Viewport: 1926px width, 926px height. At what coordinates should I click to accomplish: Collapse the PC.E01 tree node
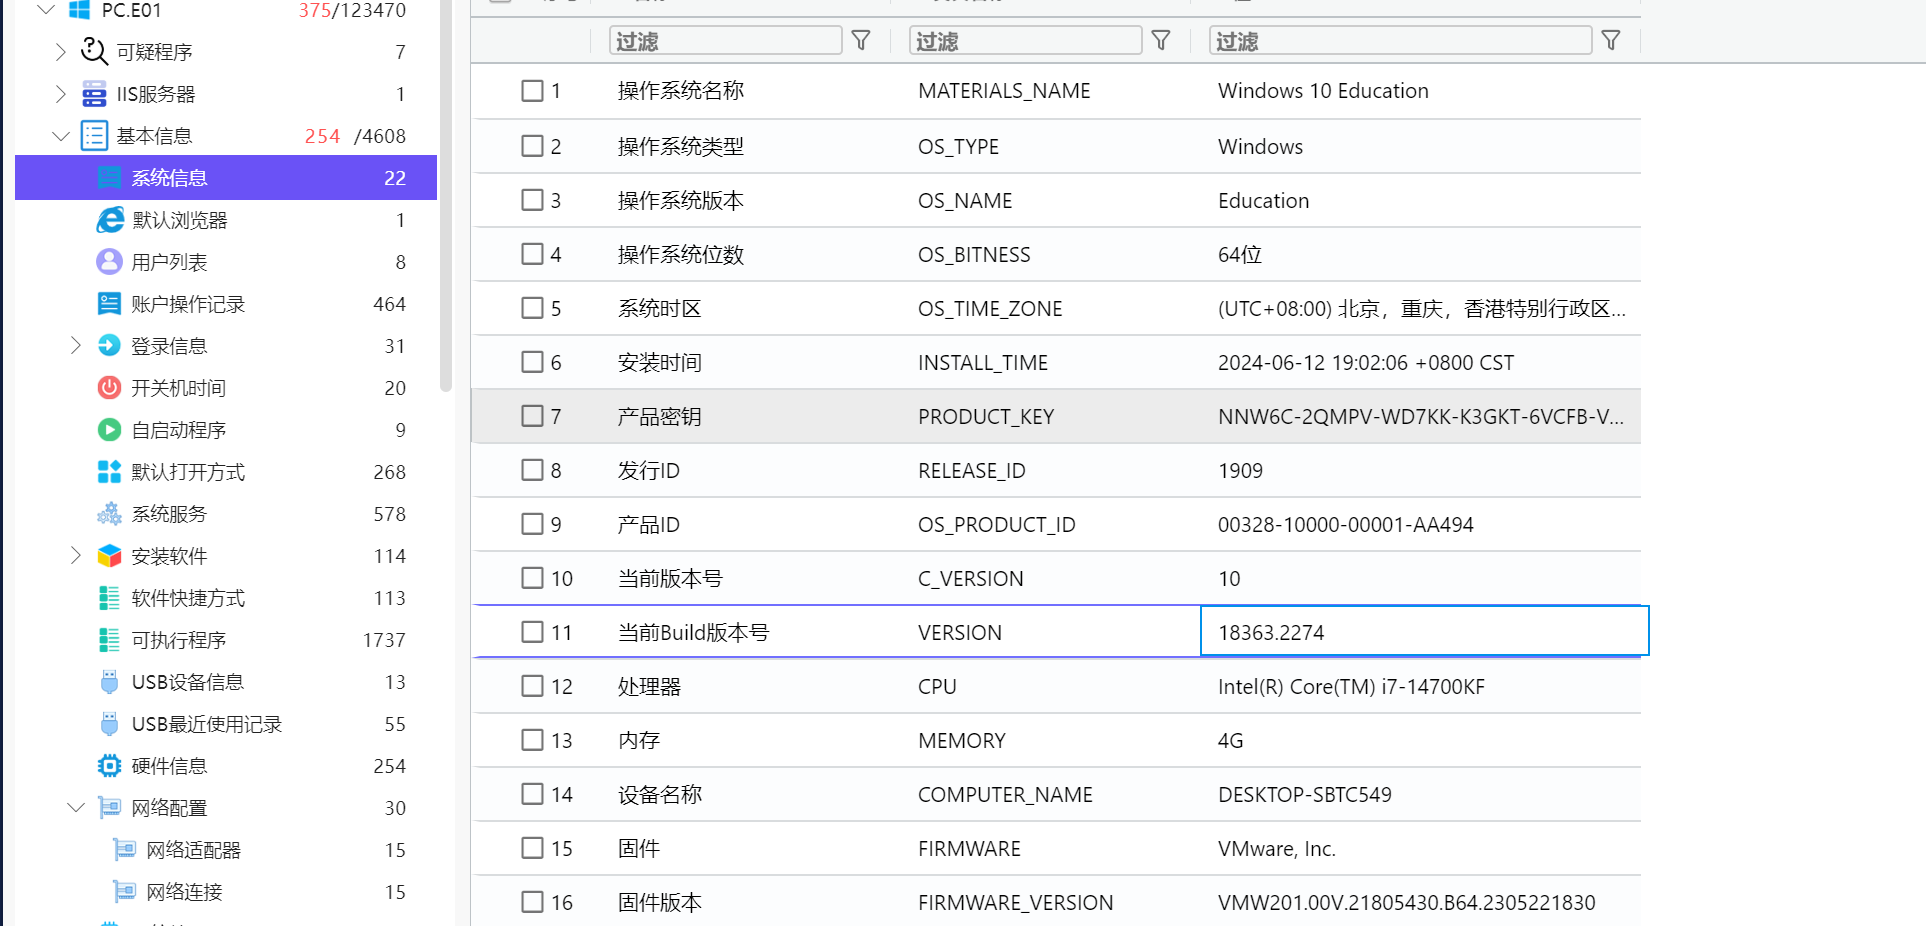[46, 9]
